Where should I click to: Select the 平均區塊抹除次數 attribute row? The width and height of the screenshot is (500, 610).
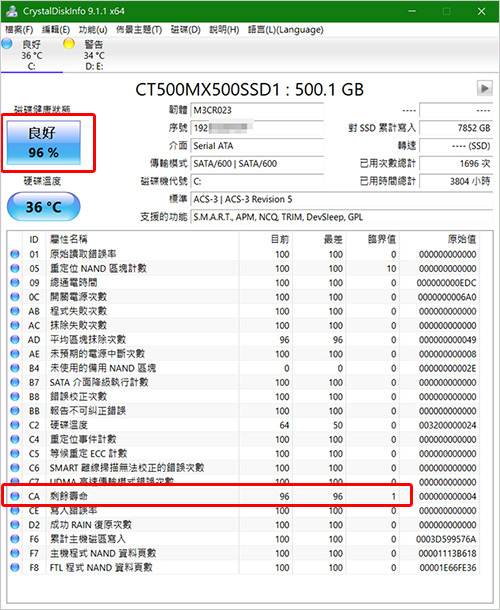(244, 340)
